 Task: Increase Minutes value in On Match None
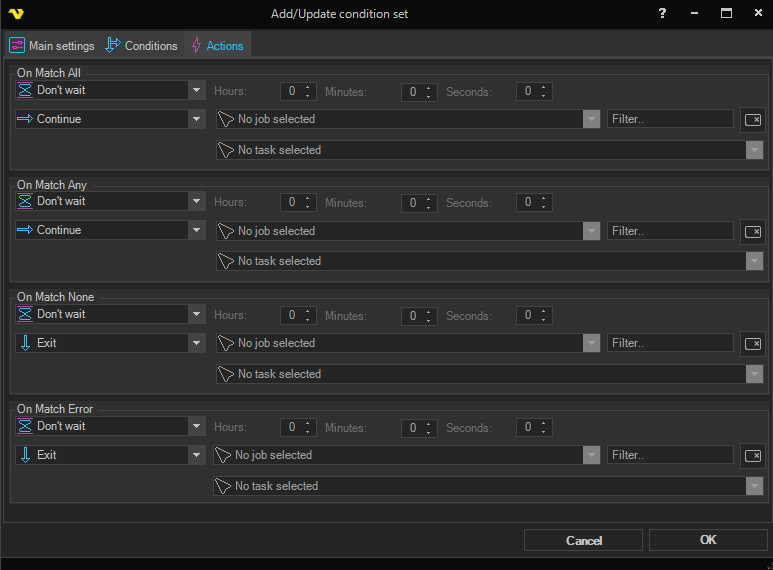(x=429, y=310)
